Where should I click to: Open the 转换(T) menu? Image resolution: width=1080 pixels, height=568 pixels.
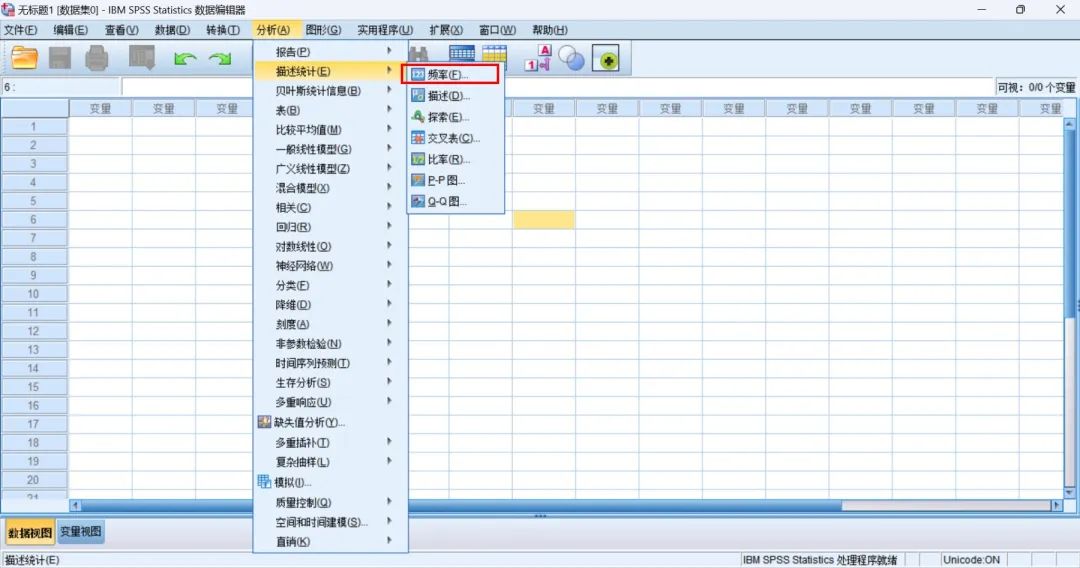click(223, 30)
